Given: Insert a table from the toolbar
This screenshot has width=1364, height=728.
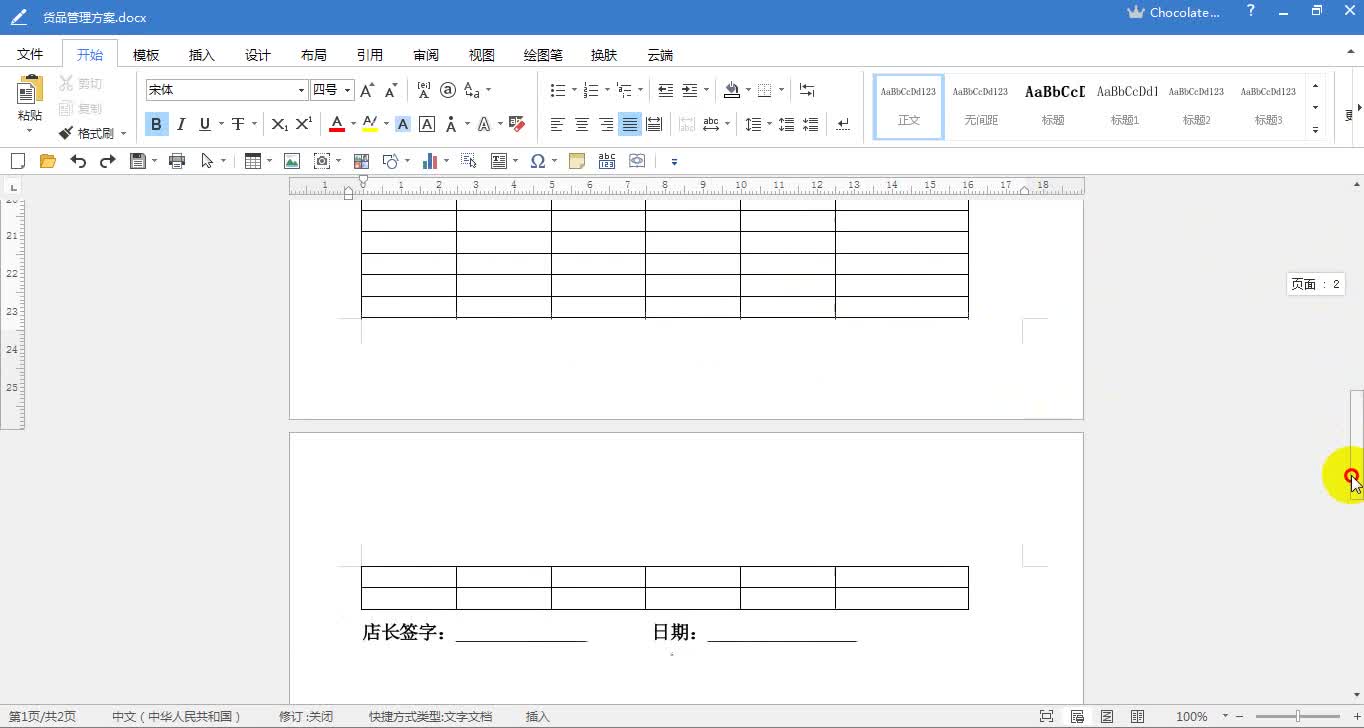Looking at the screenshot, I should tap(251, 160).
